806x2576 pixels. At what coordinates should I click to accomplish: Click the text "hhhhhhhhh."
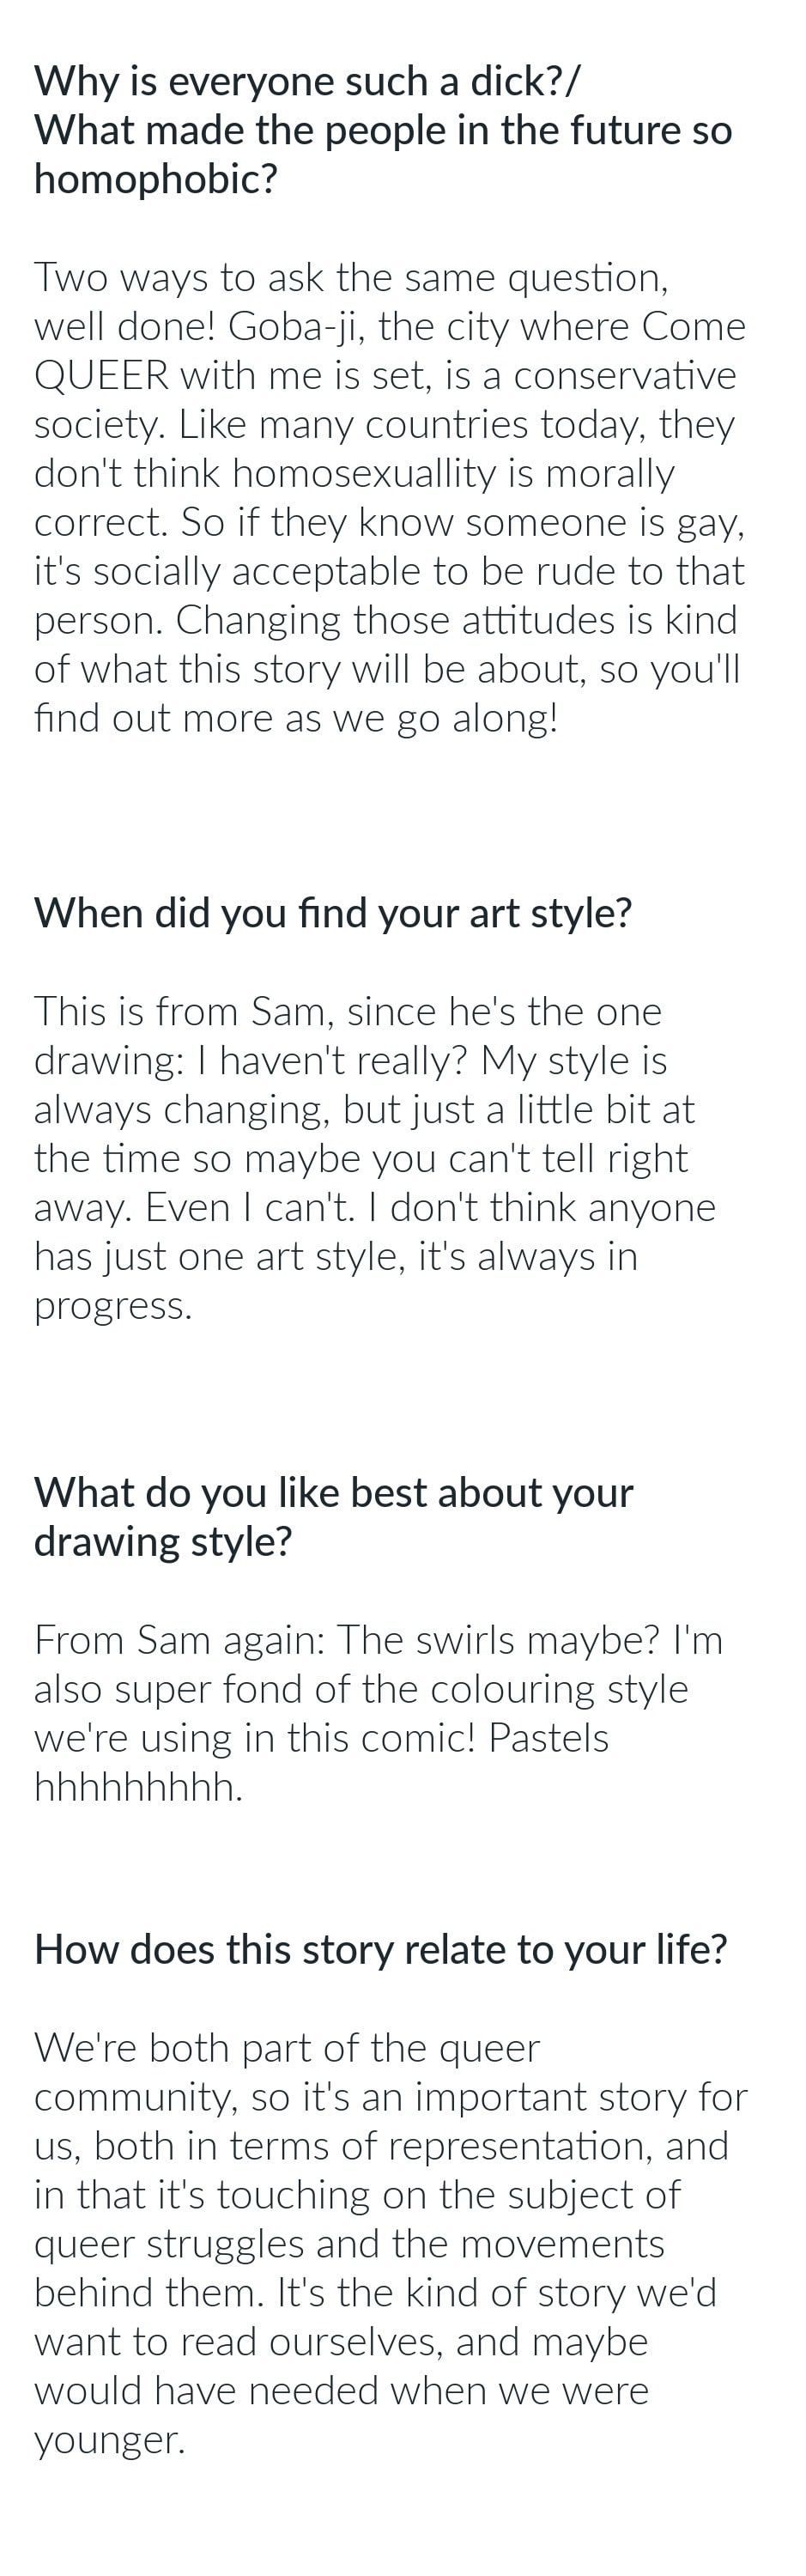139,1787
